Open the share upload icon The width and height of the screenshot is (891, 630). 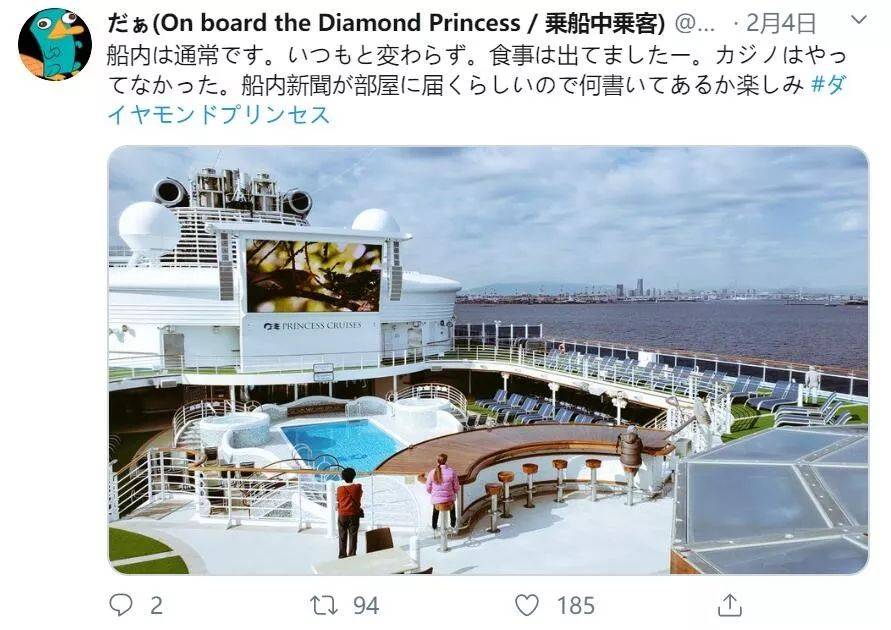tap(730, 605)
